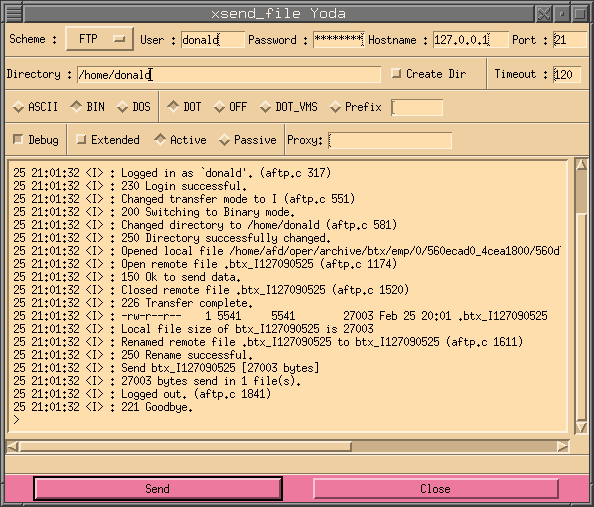This screenshot has height=507, width=594.
Task: Click the log scroll-up arrow
Action: click(581, 164)
